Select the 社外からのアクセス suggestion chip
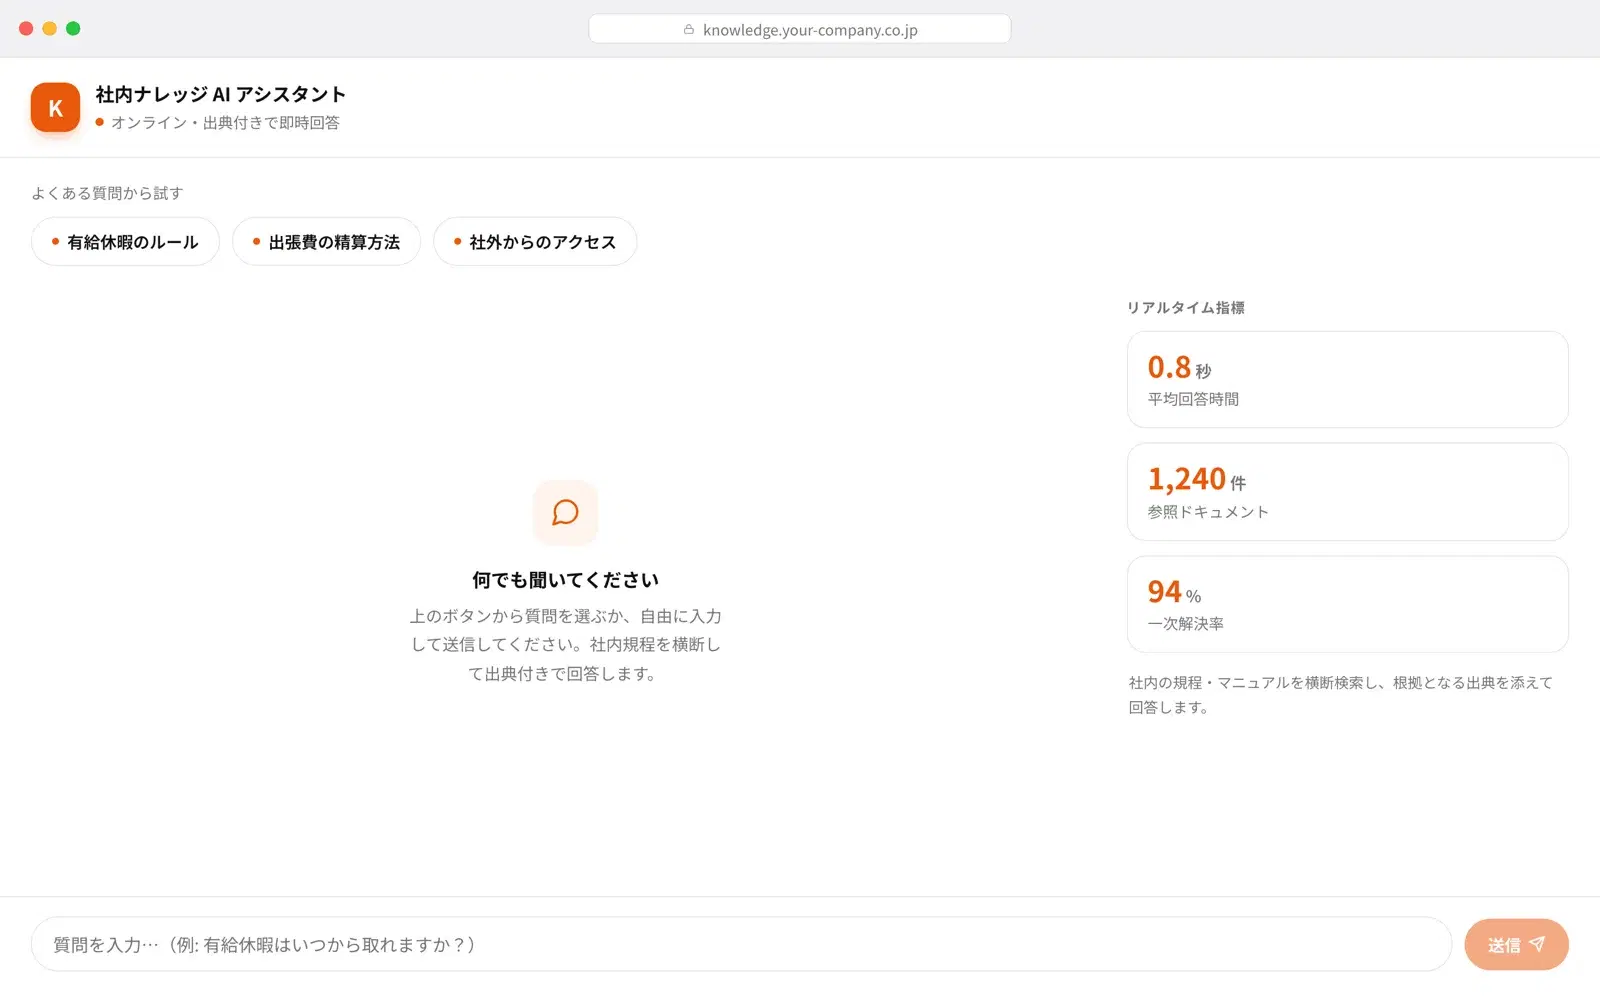 [x=535, y=241]
